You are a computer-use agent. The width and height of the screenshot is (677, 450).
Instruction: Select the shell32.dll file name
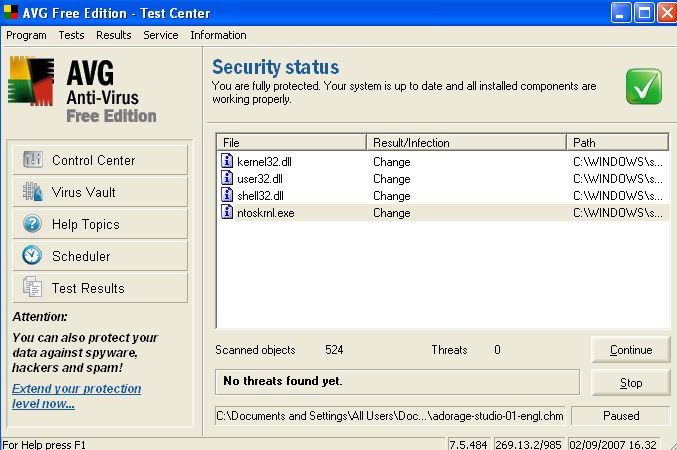pyautogui.click(x=260, y=196)
